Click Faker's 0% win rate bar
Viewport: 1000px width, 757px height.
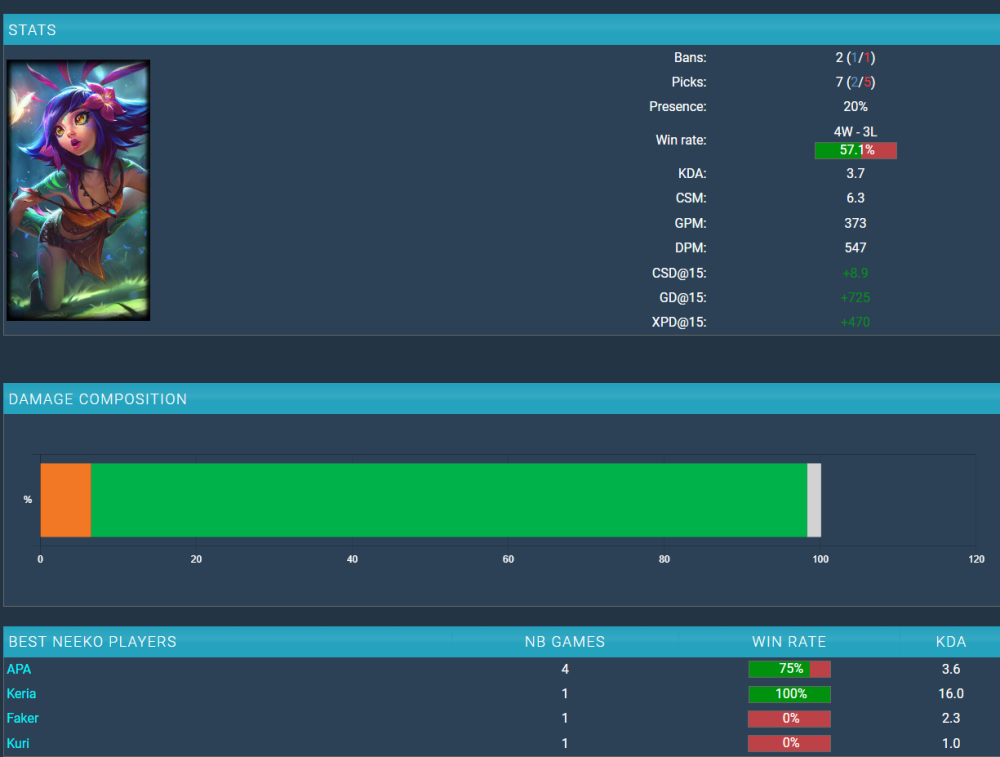coord(789,718)
